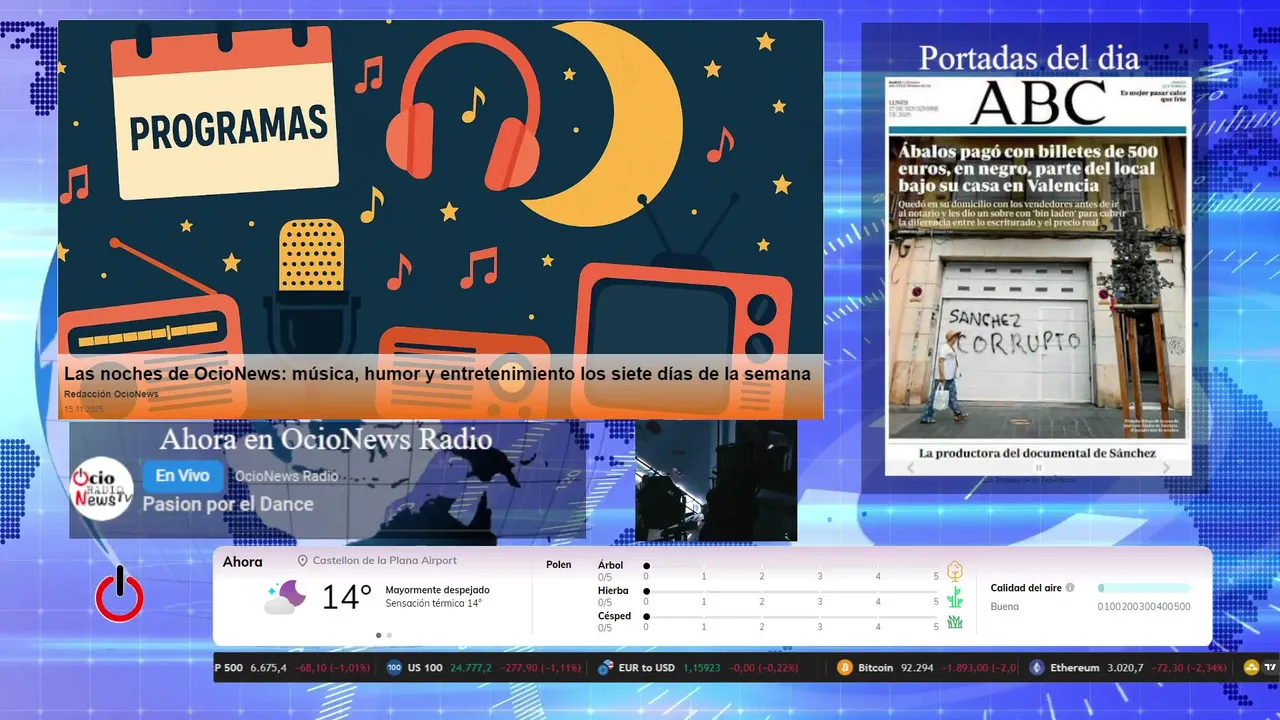Image resolution: width=1280 pixels, height=720 pixels.
Task: Click the Ethereum icon in ticker
Action: pos(1037,667)
